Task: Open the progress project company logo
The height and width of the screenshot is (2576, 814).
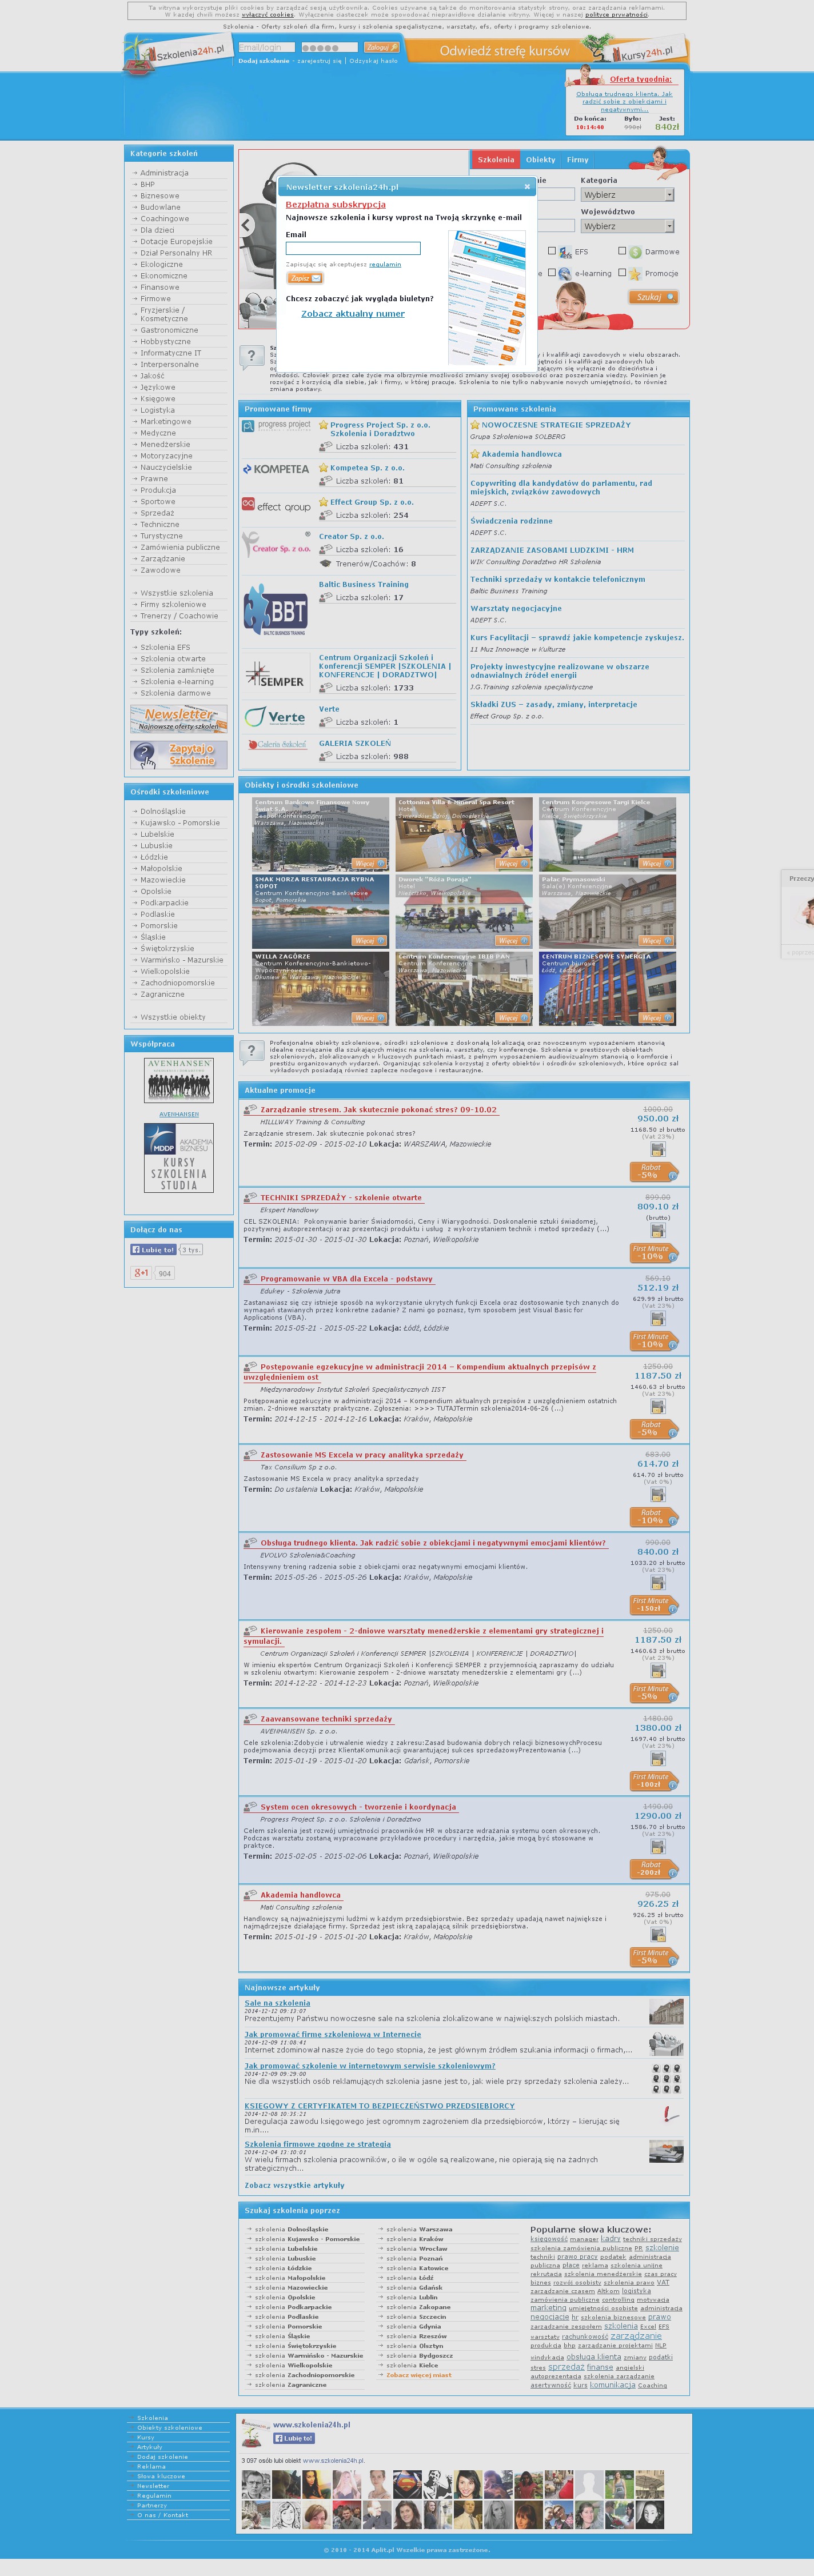Action: [277, 425]
